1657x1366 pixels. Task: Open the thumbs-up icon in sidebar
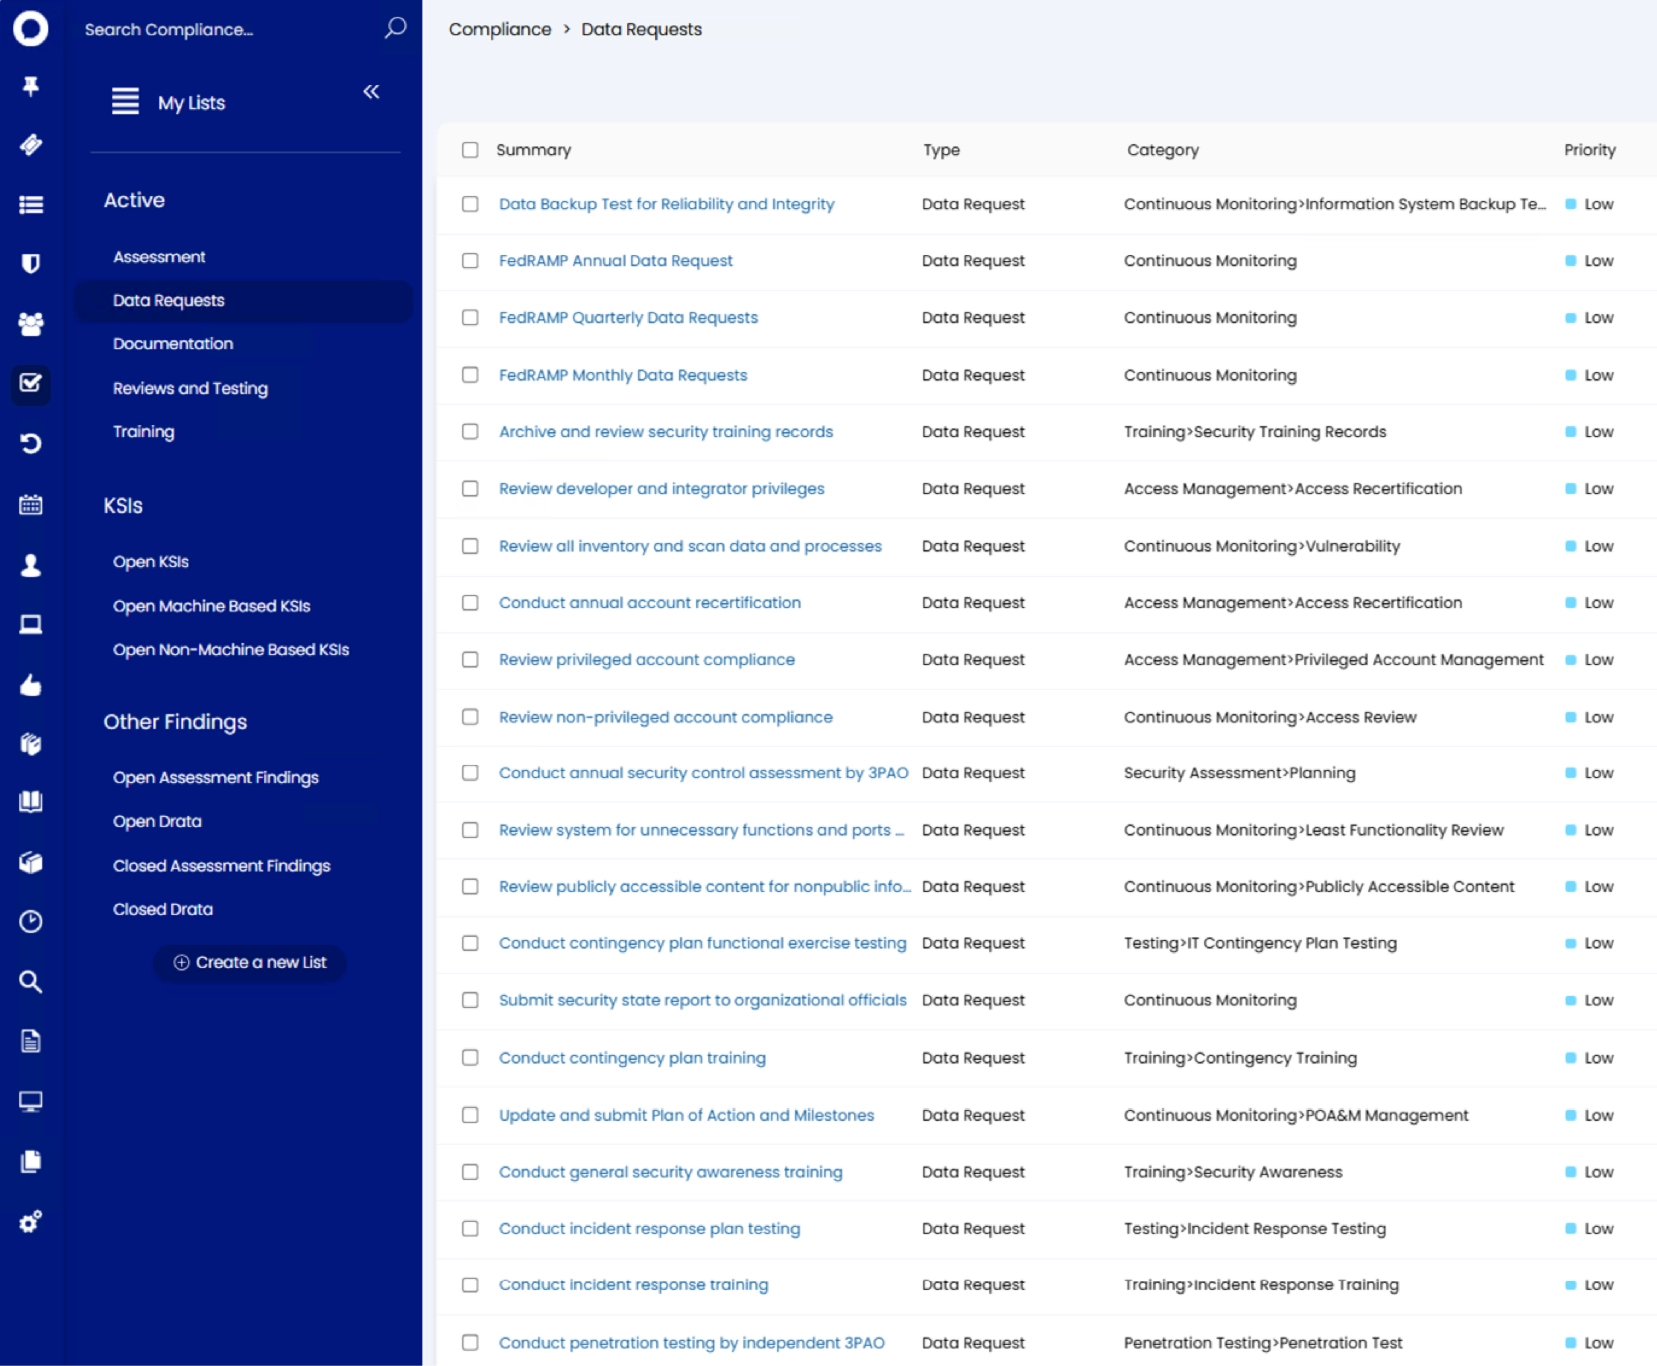[31, 685]
